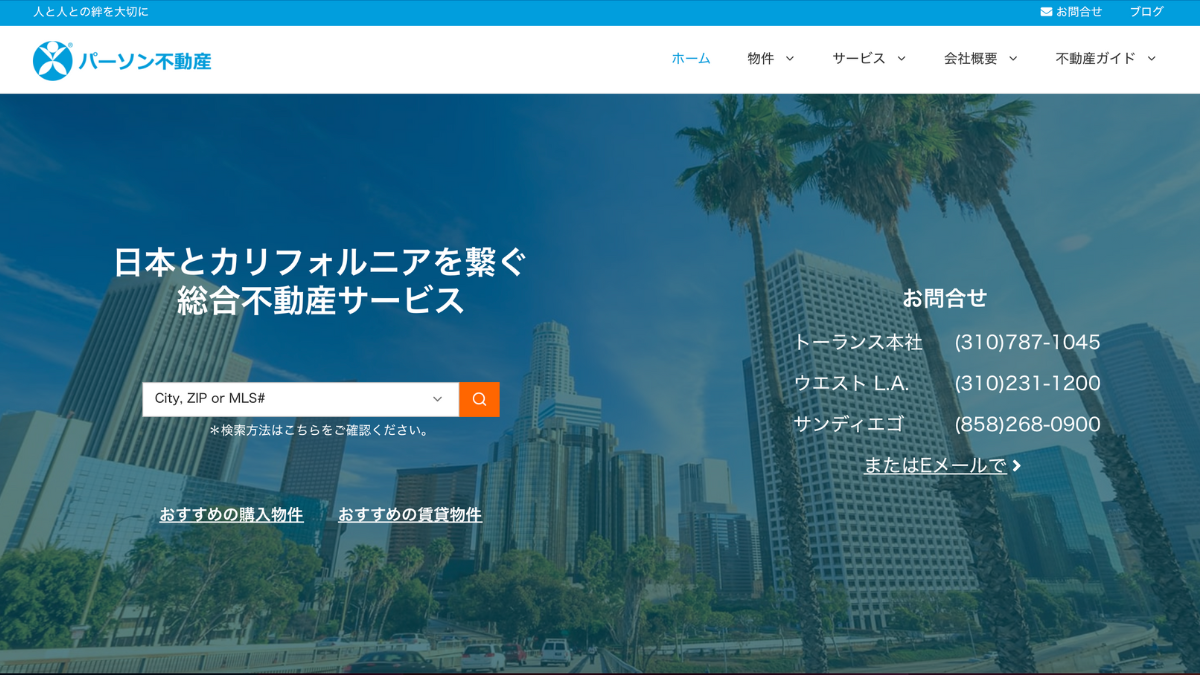This screenshot has width=1200, height=675.
Task: Click the orange search magnifier button
Action: 479,399
